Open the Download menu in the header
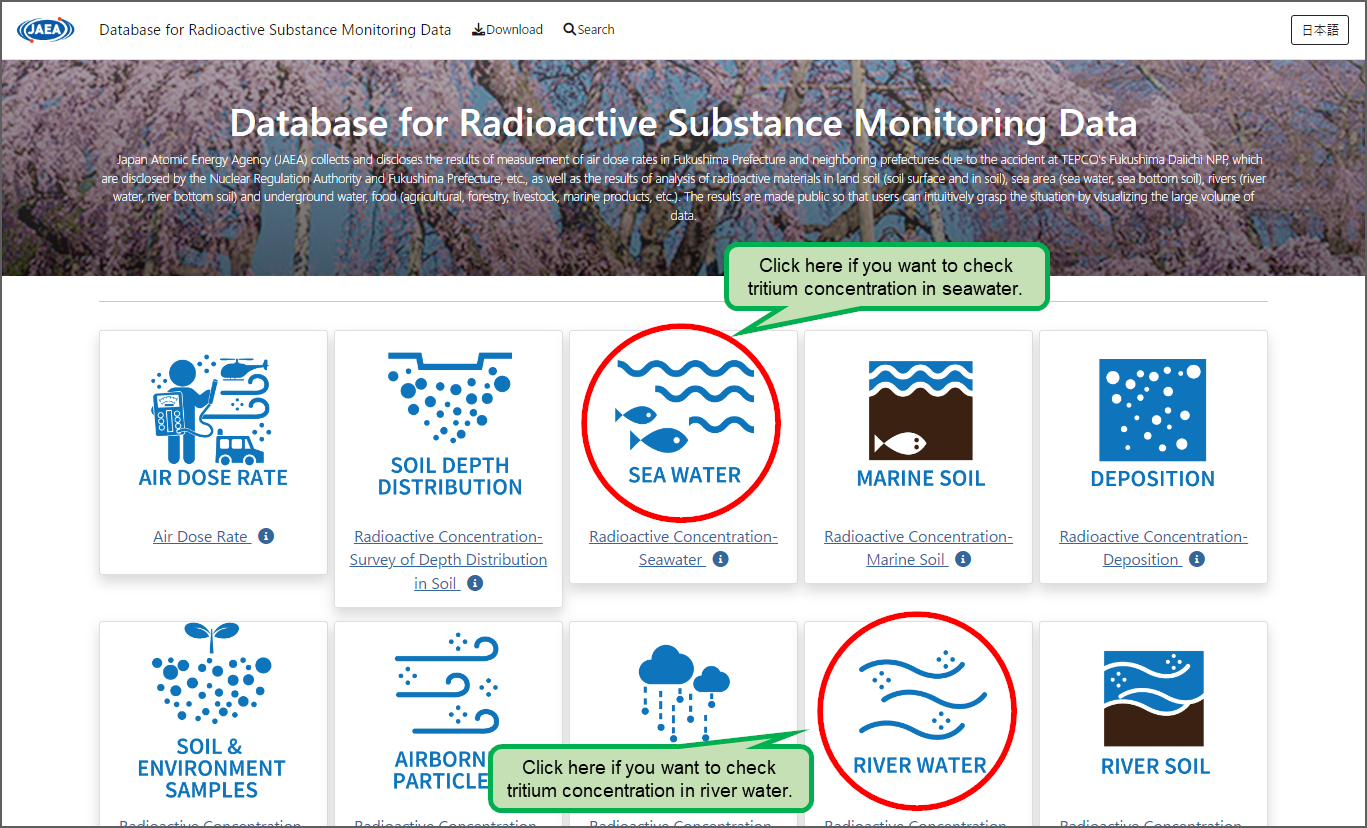 pyautogui.click(x=507, y=29)
